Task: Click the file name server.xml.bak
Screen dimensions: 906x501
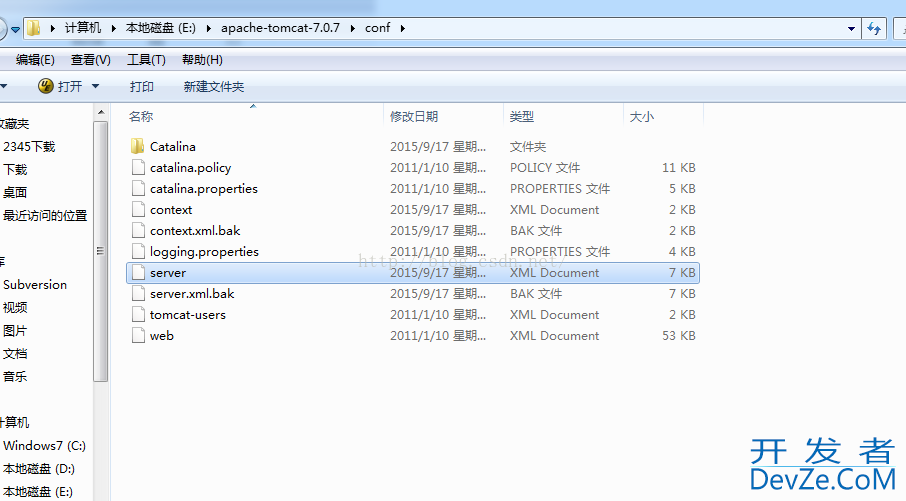Action: (192, 294)
